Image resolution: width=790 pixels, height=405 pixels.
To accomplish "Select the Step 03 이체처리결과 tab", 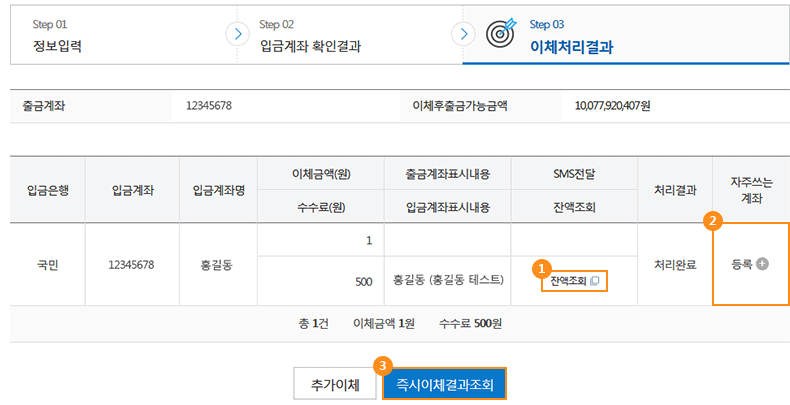I will [x=626, y=35].
